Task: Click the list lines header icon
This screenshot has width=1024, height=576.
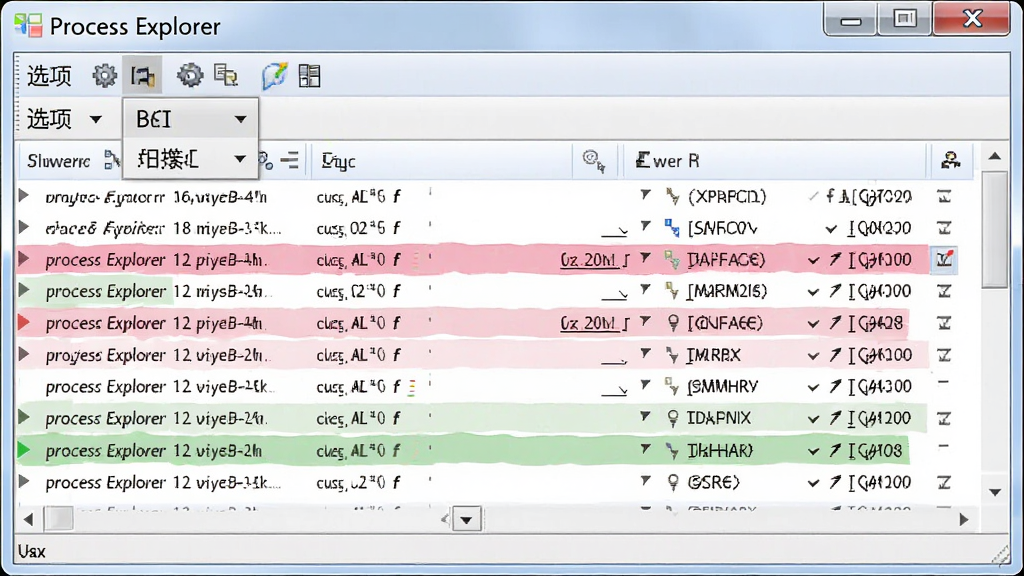Action: coord(289,160)
